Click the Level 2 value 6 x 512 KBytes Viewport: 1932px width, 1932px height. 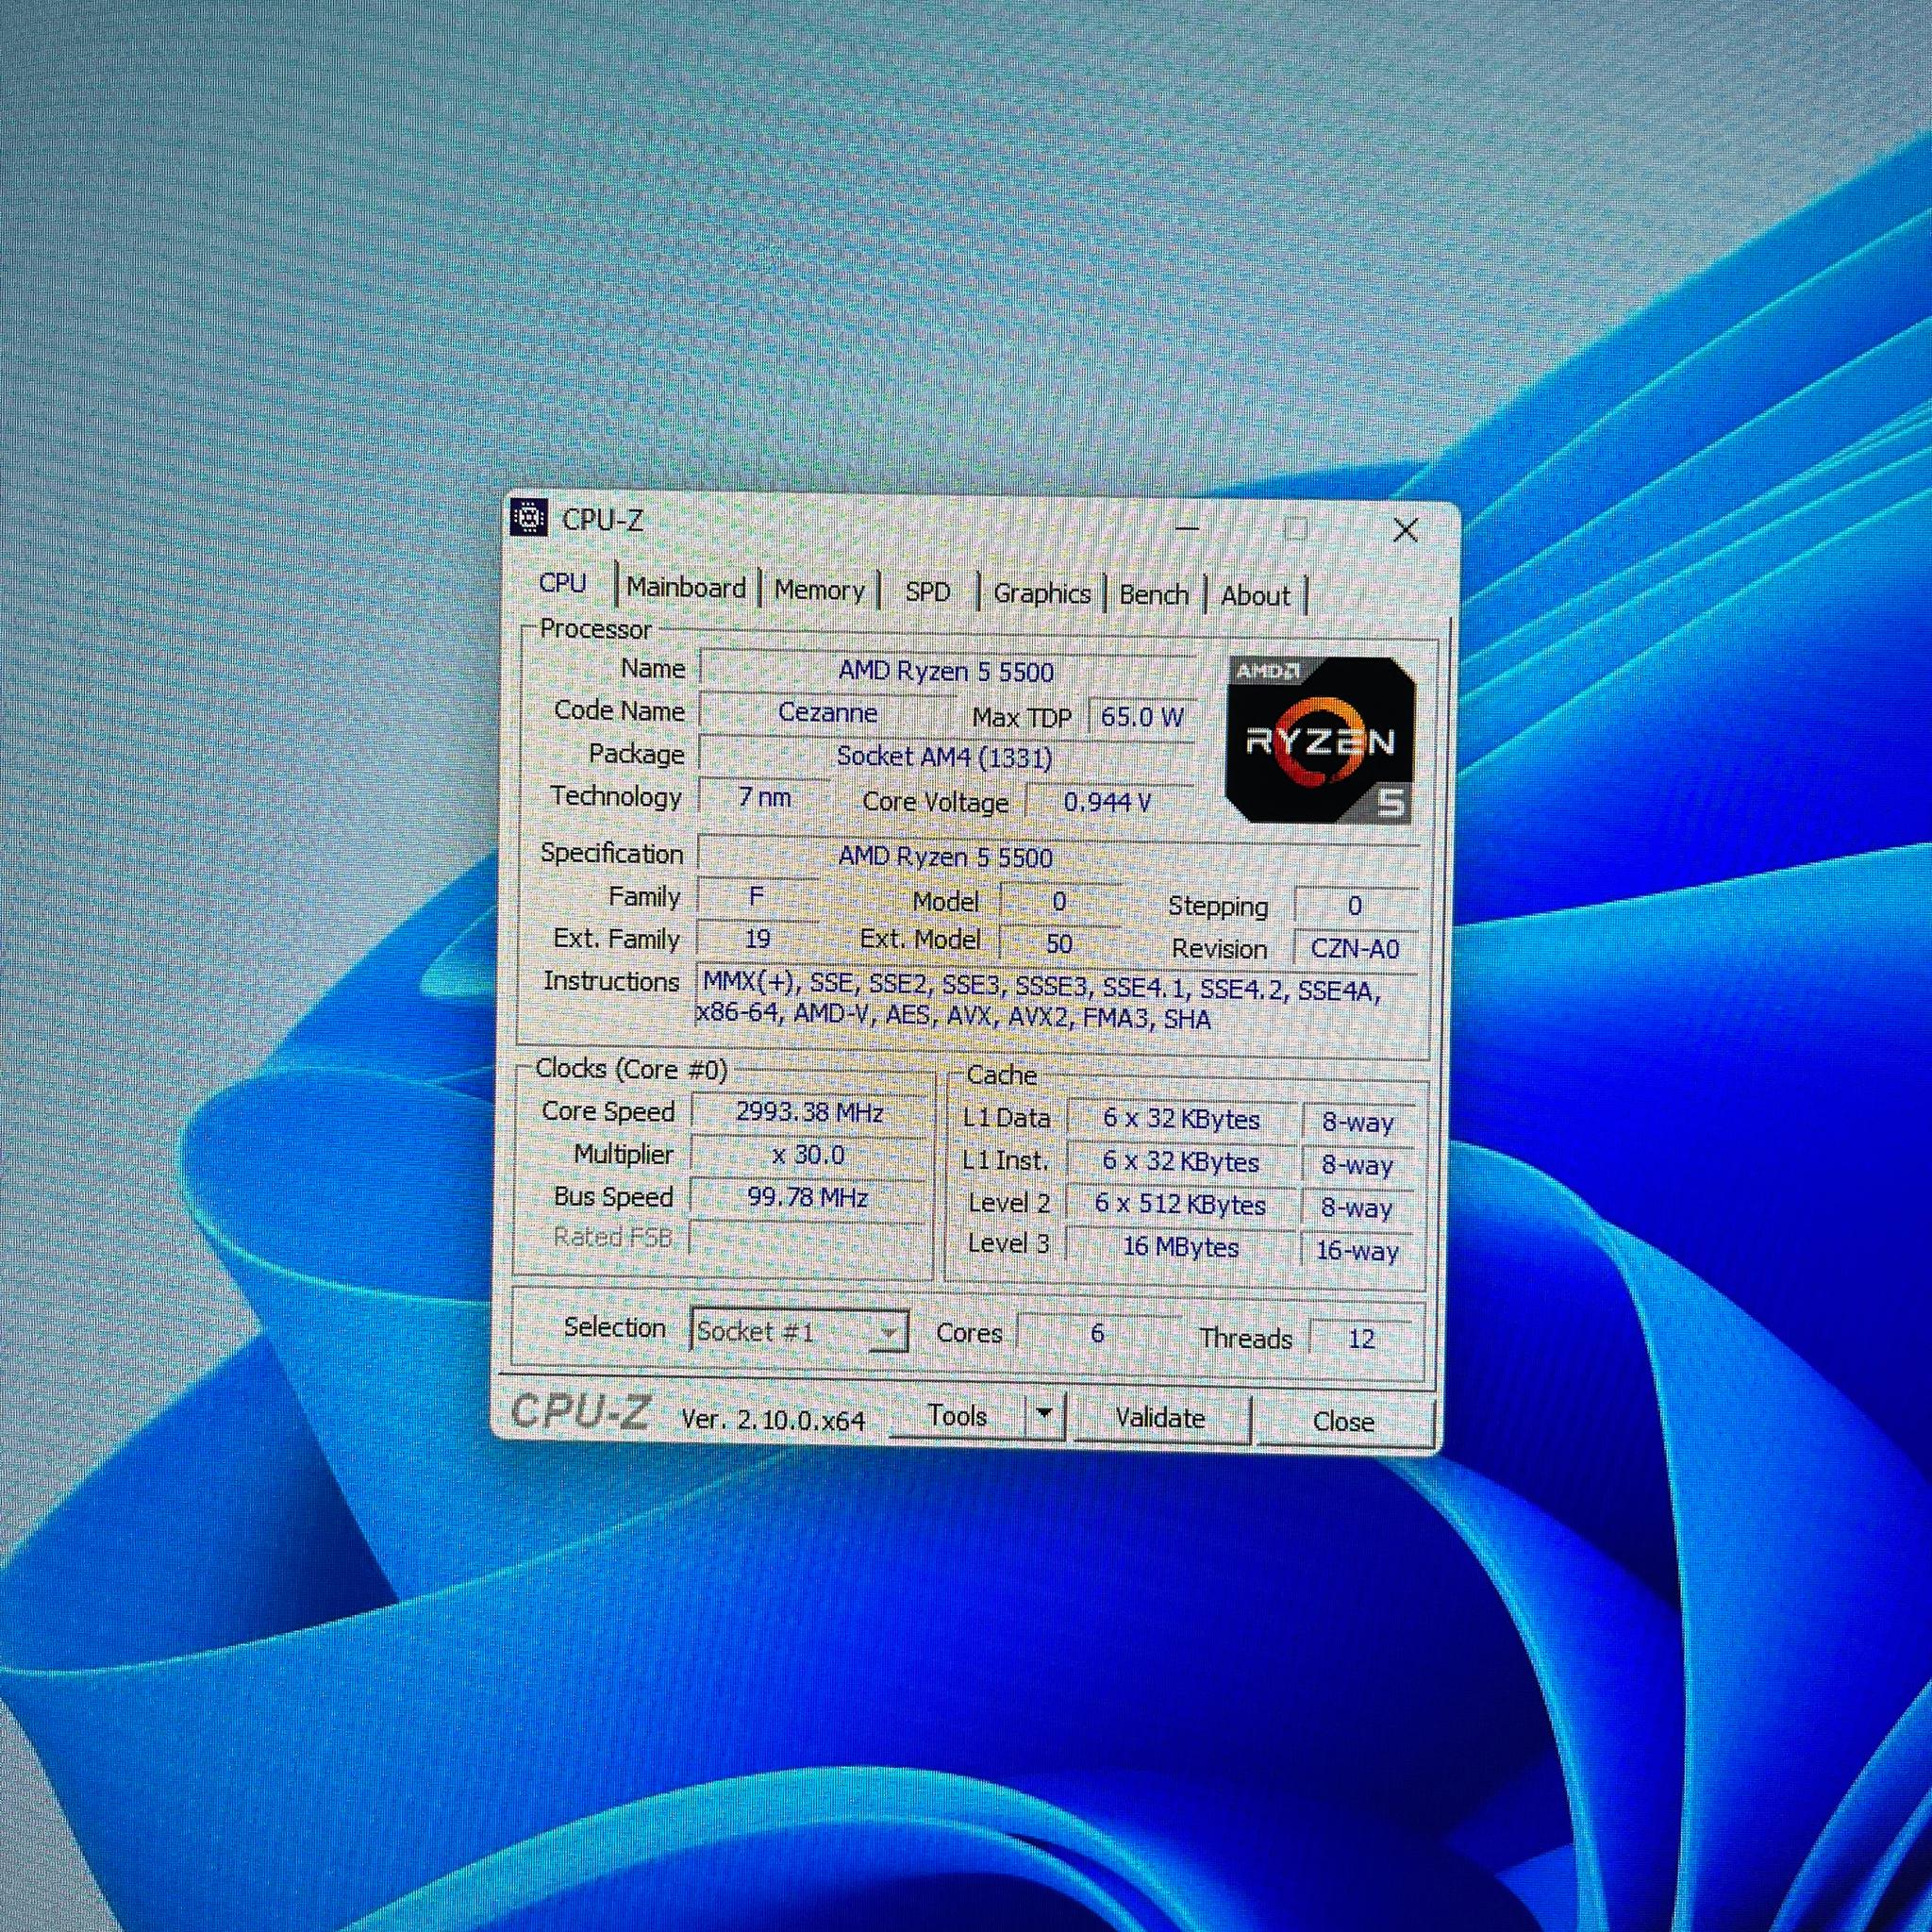pyautogui.click(x=1180, y=1204)
